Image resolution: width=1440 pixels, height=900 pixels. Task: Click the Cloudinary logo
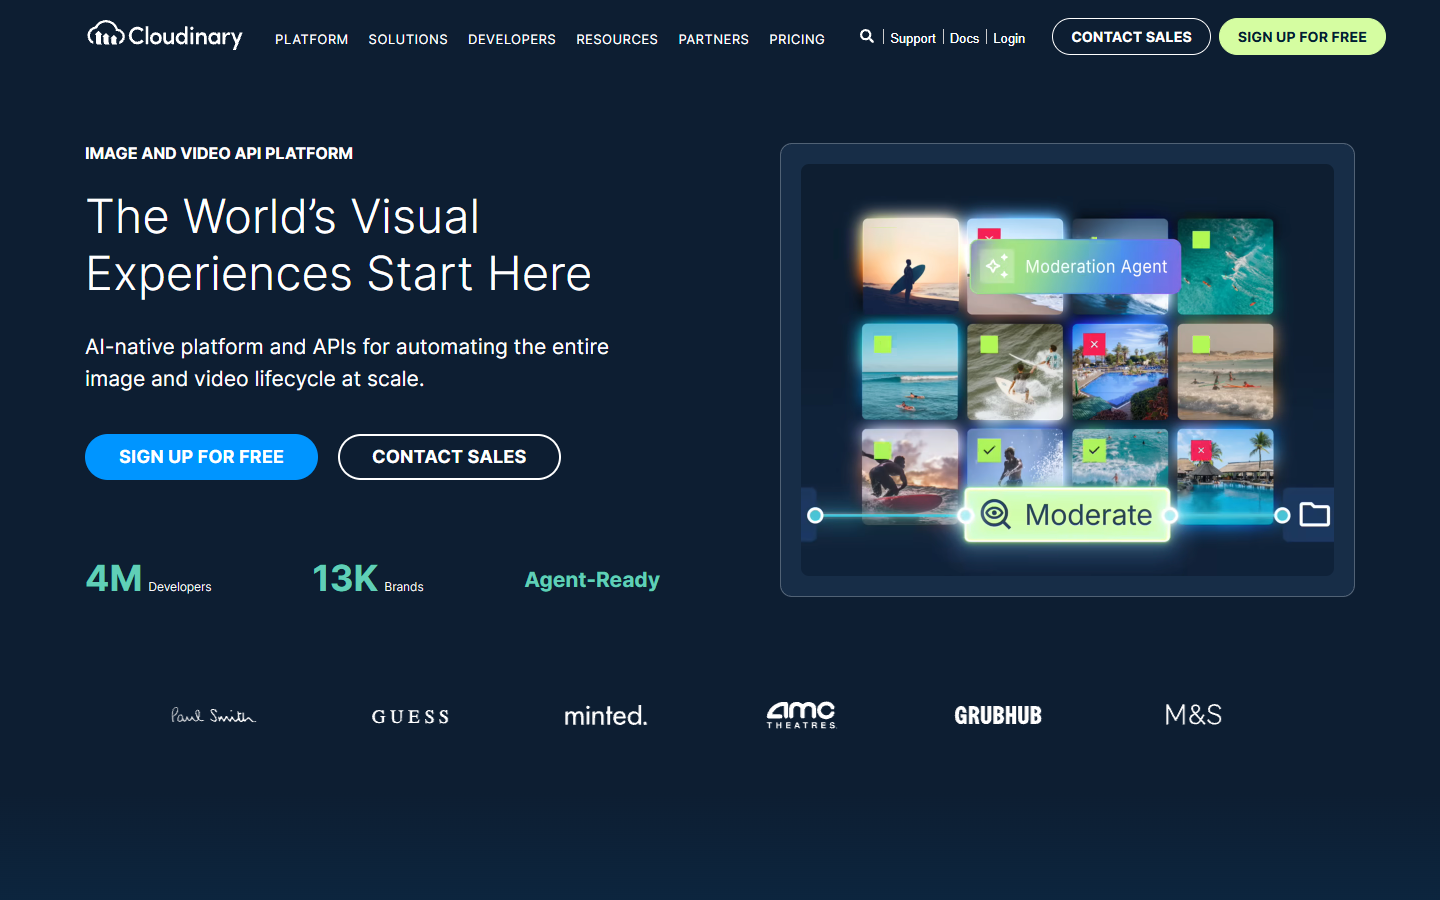click(165, 36)
